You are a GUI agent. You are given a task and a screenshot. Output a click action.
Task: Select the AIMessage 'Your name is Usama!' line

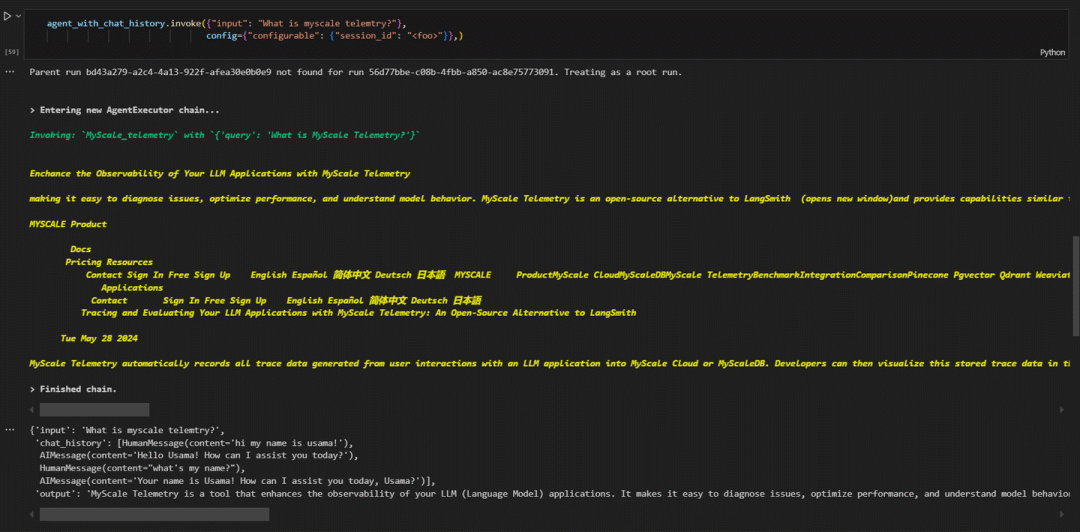coord(238,481)
